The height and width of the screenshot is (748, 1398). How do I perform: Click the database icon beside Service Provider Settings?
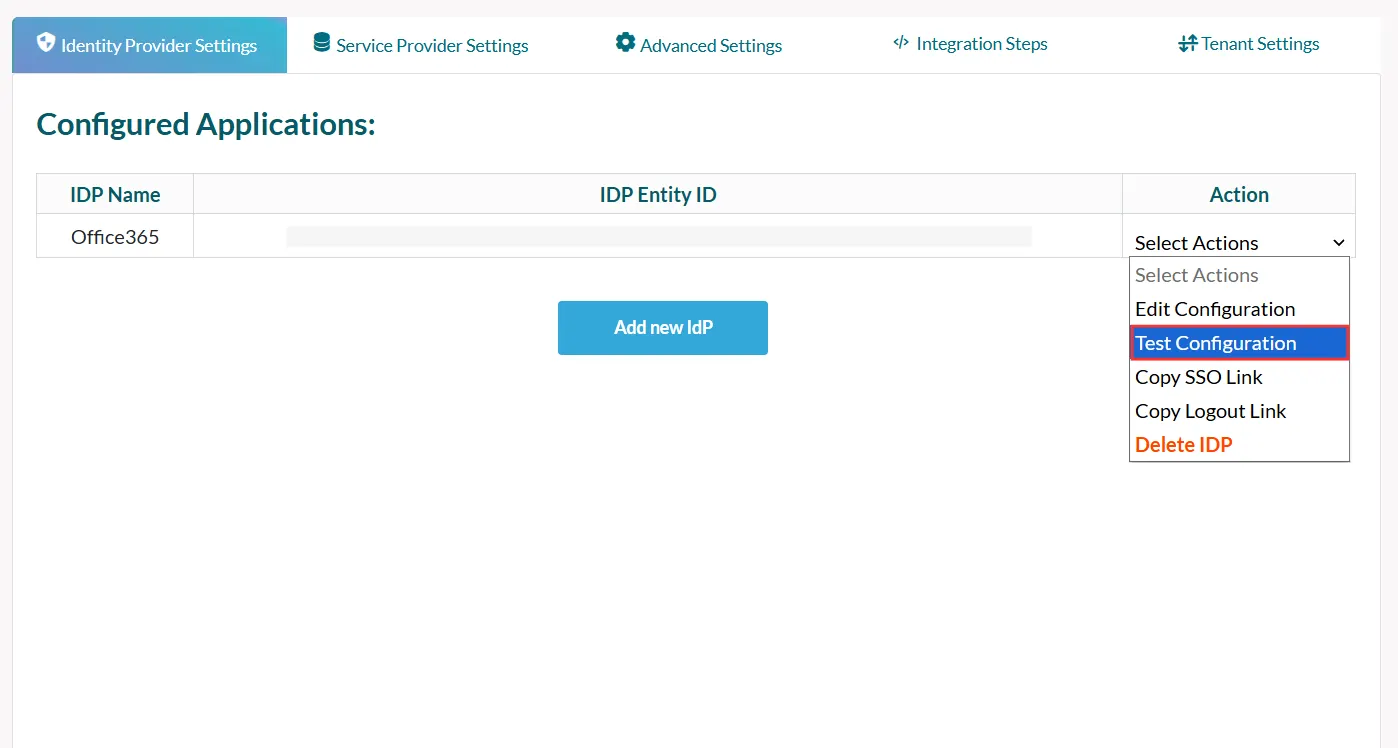coord(321,43)
